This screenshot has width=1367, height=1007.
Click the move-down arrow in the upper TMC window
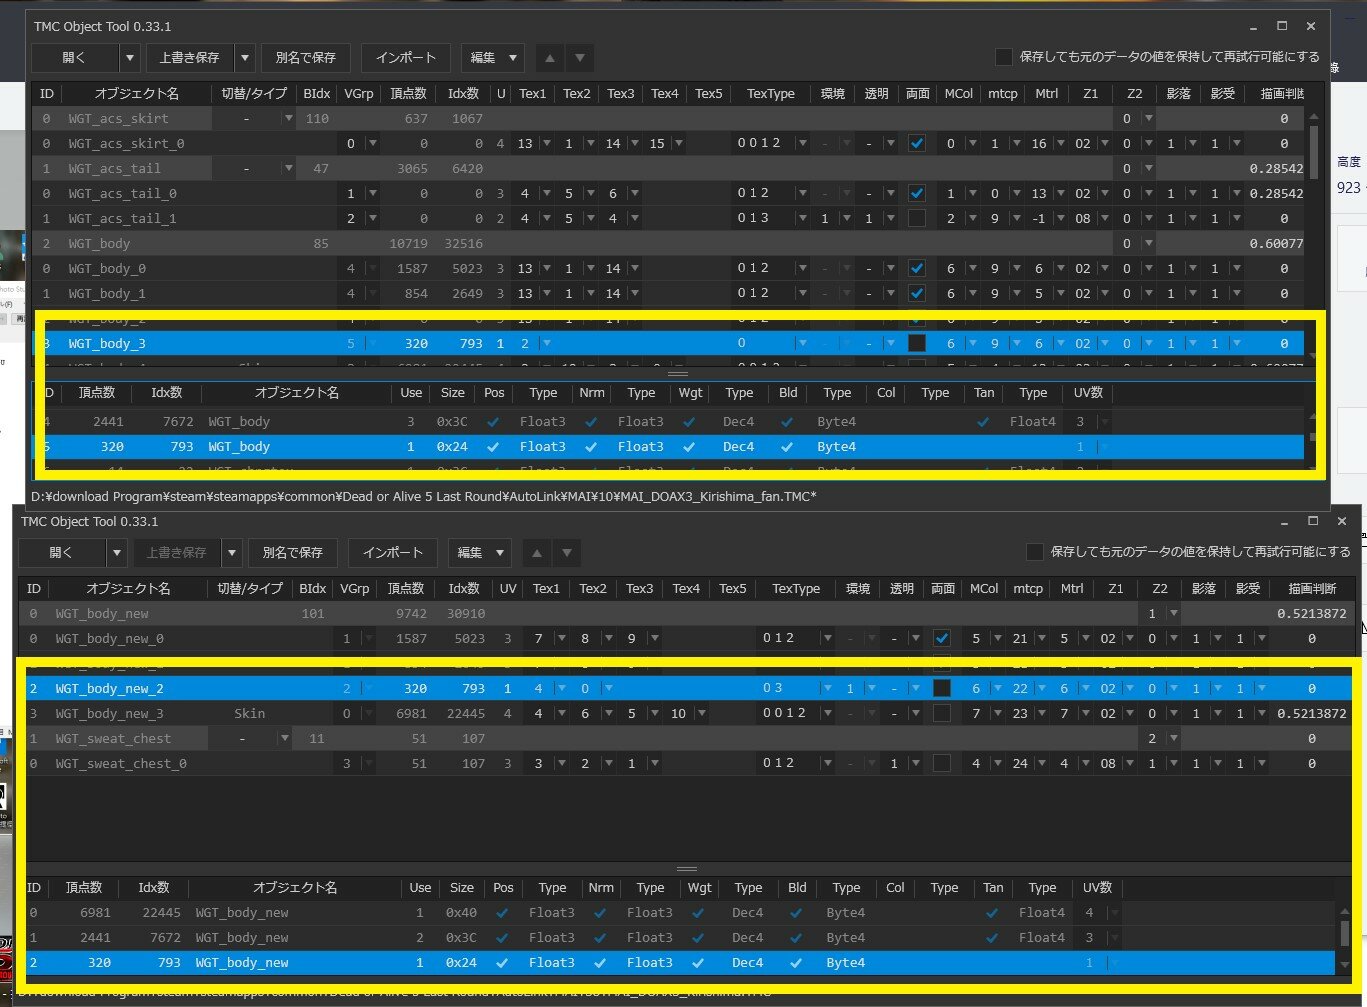[x=580, y=58]
